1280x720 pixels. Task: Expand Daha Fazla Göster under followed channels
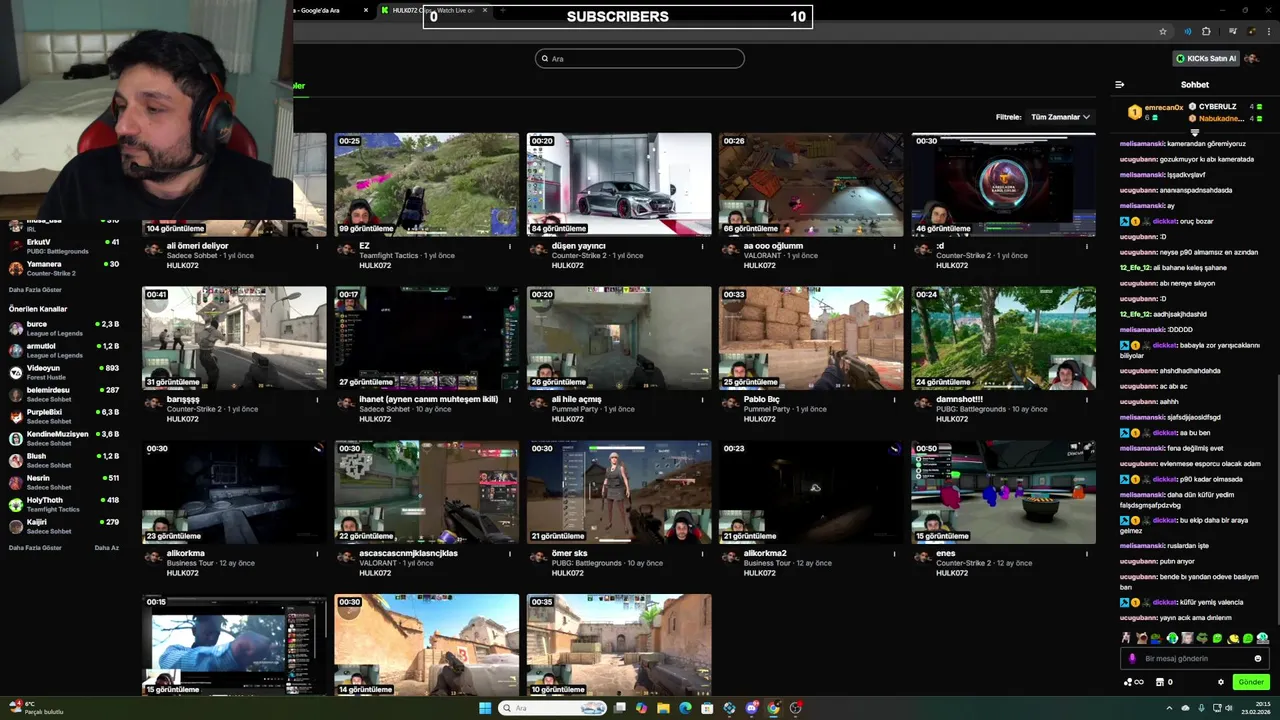tap(35, 289)
